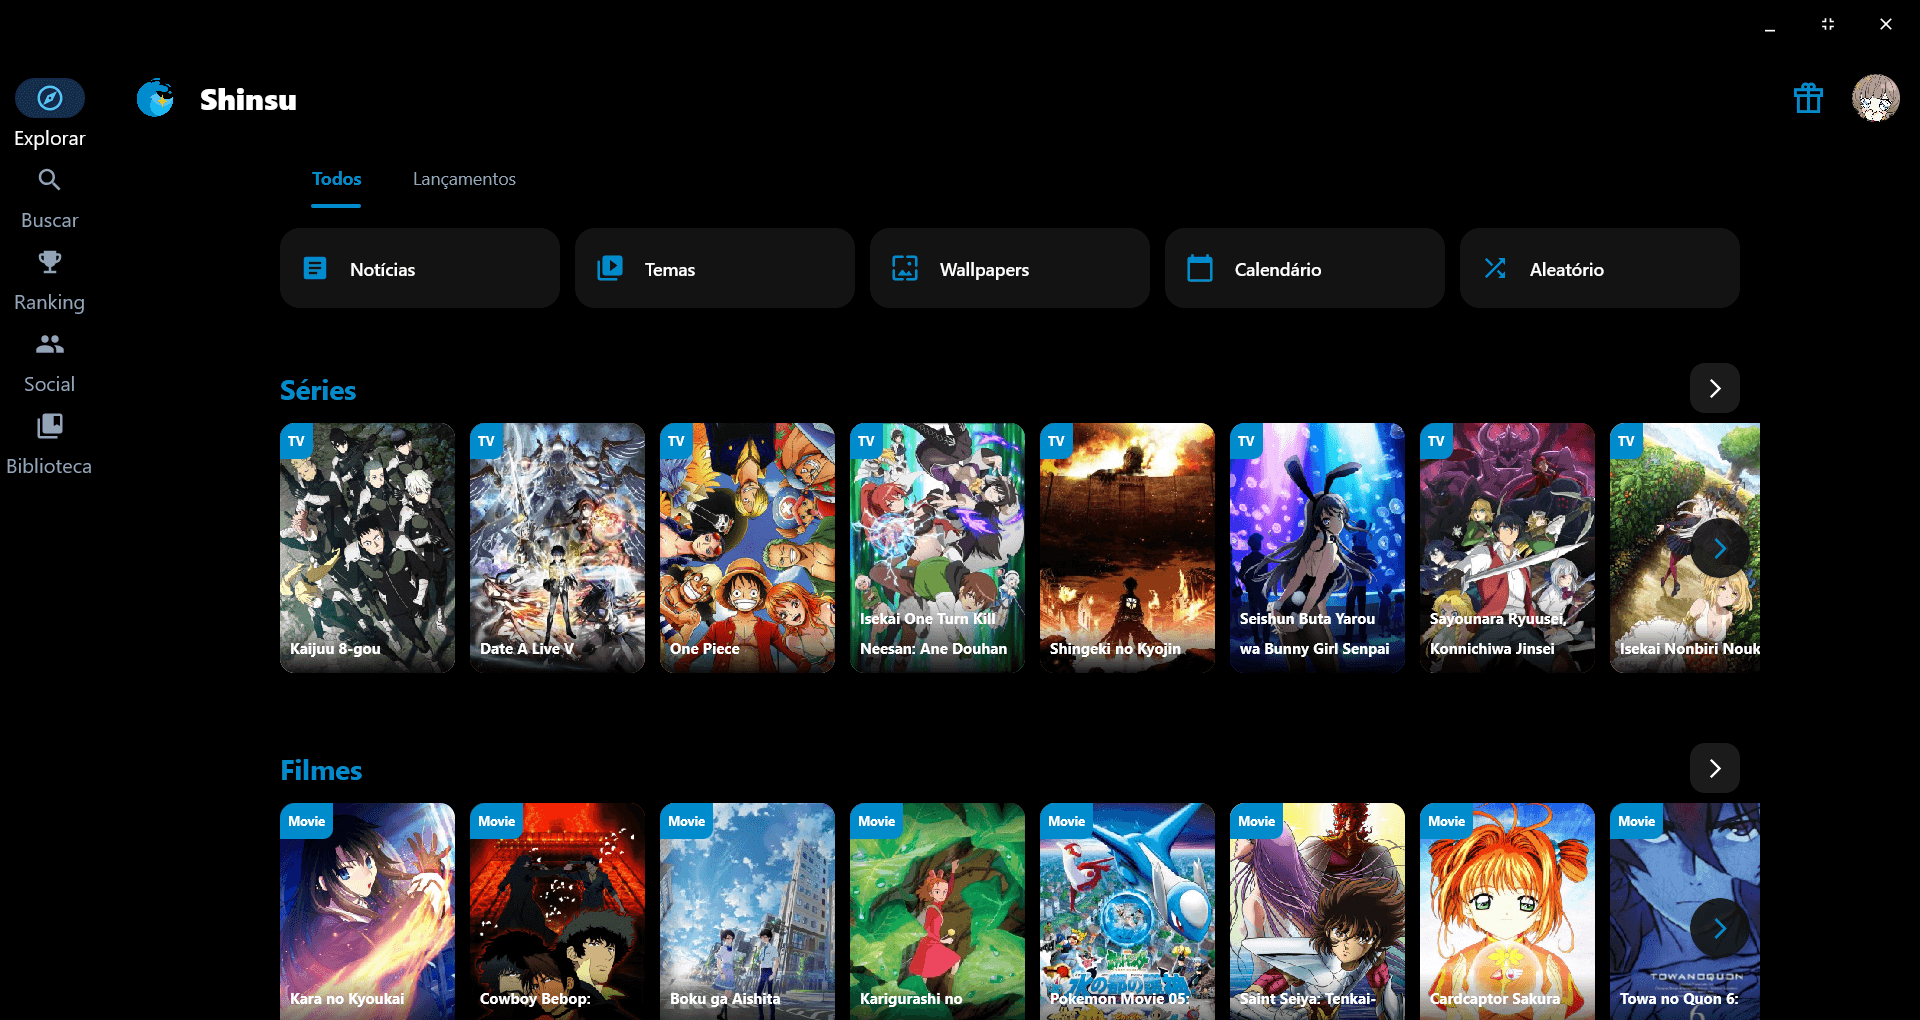This screenshot has width=1920, height=1020.
Task: Open the Kara no Kyoukai movie card
Action: pyautogui.click(x=367, y=912)
